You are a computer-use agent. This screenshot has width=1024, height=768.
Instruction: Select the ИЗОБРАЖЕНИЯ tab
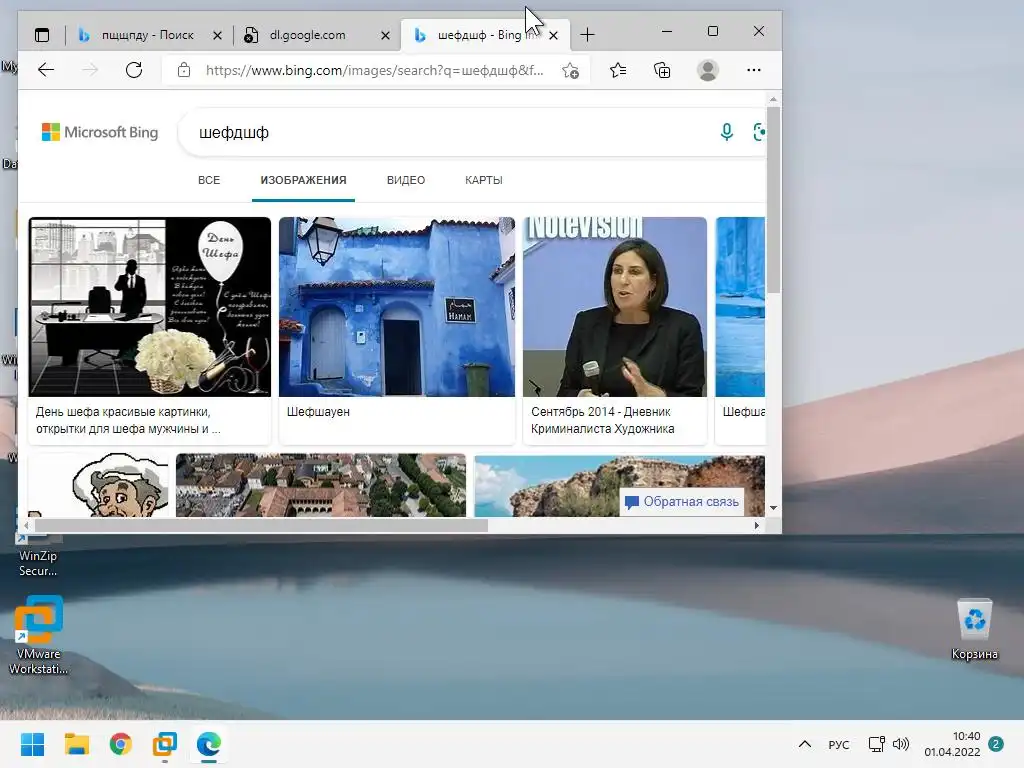coord(303,180)
